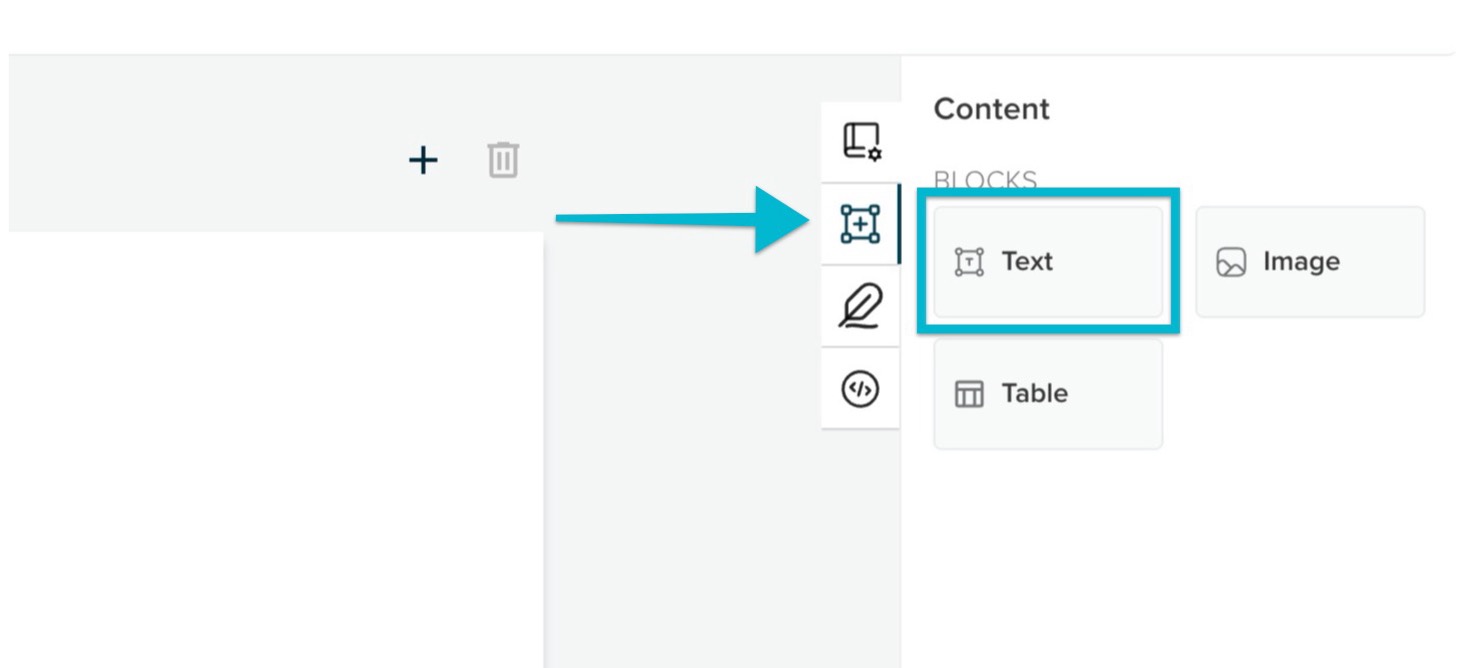
Task: Click the grid icon in the Table block
Action: (969, 394)
